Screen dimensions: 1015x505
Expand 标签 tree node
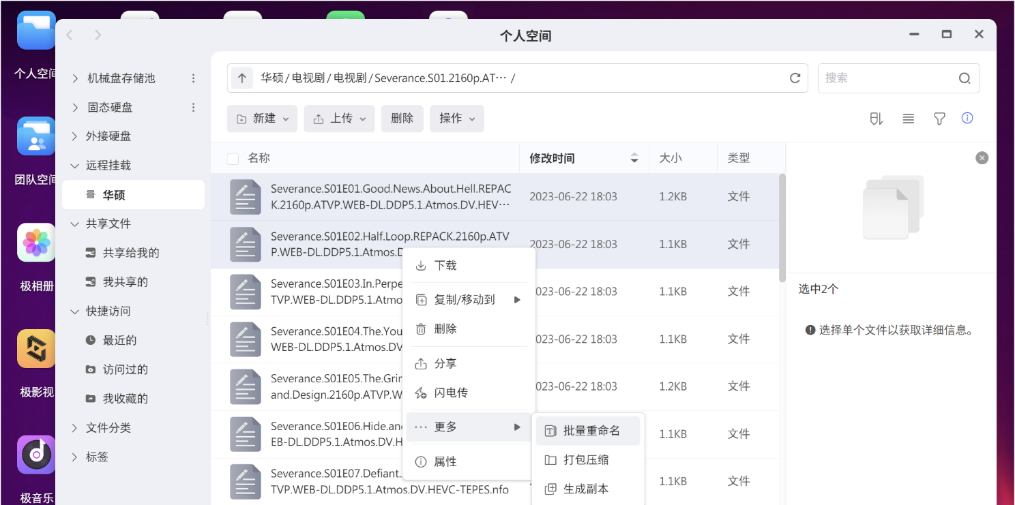[74, 457]
